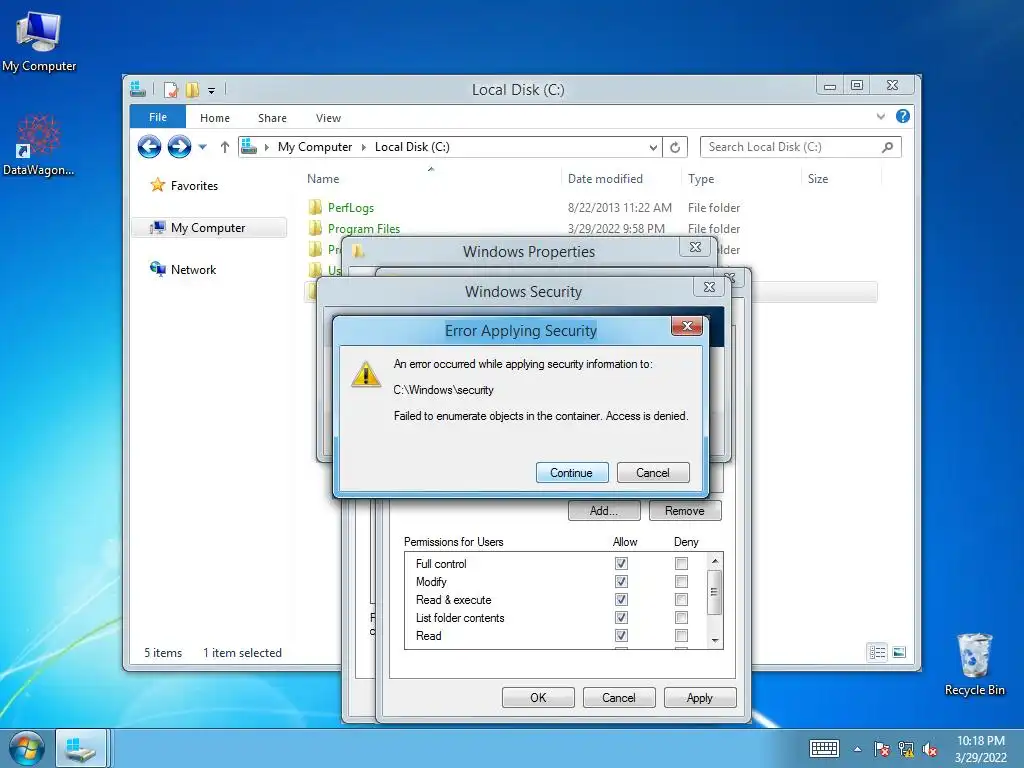Click My Computer breadcrumb in address bar
Image resolution: width=1024 pixels, height=768 pixels.
pyautogui.click(x=315, y=147)
